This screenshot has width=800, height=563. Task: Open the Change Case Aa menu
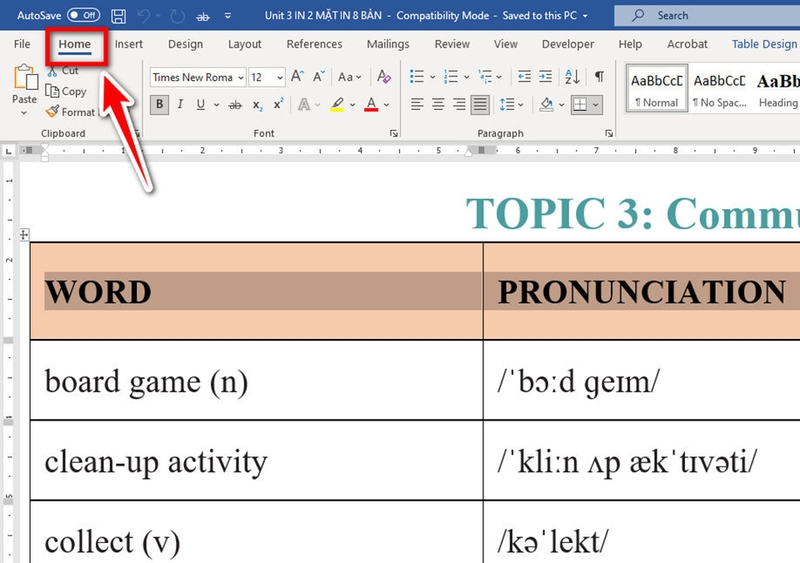pos(349,77)
